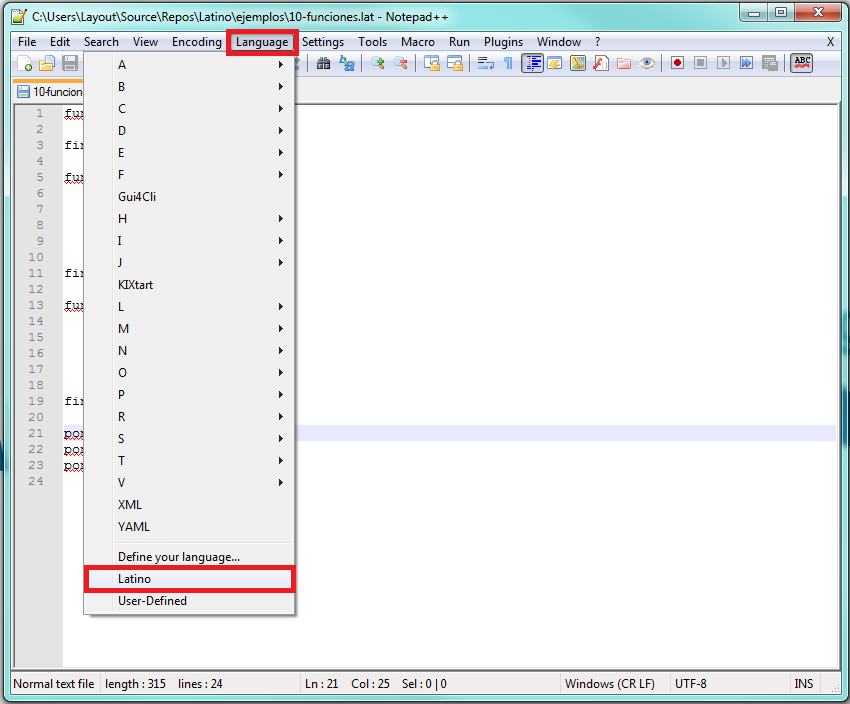Start macro recording with red dot
This screenshot has height=704, width=850.
677,63
